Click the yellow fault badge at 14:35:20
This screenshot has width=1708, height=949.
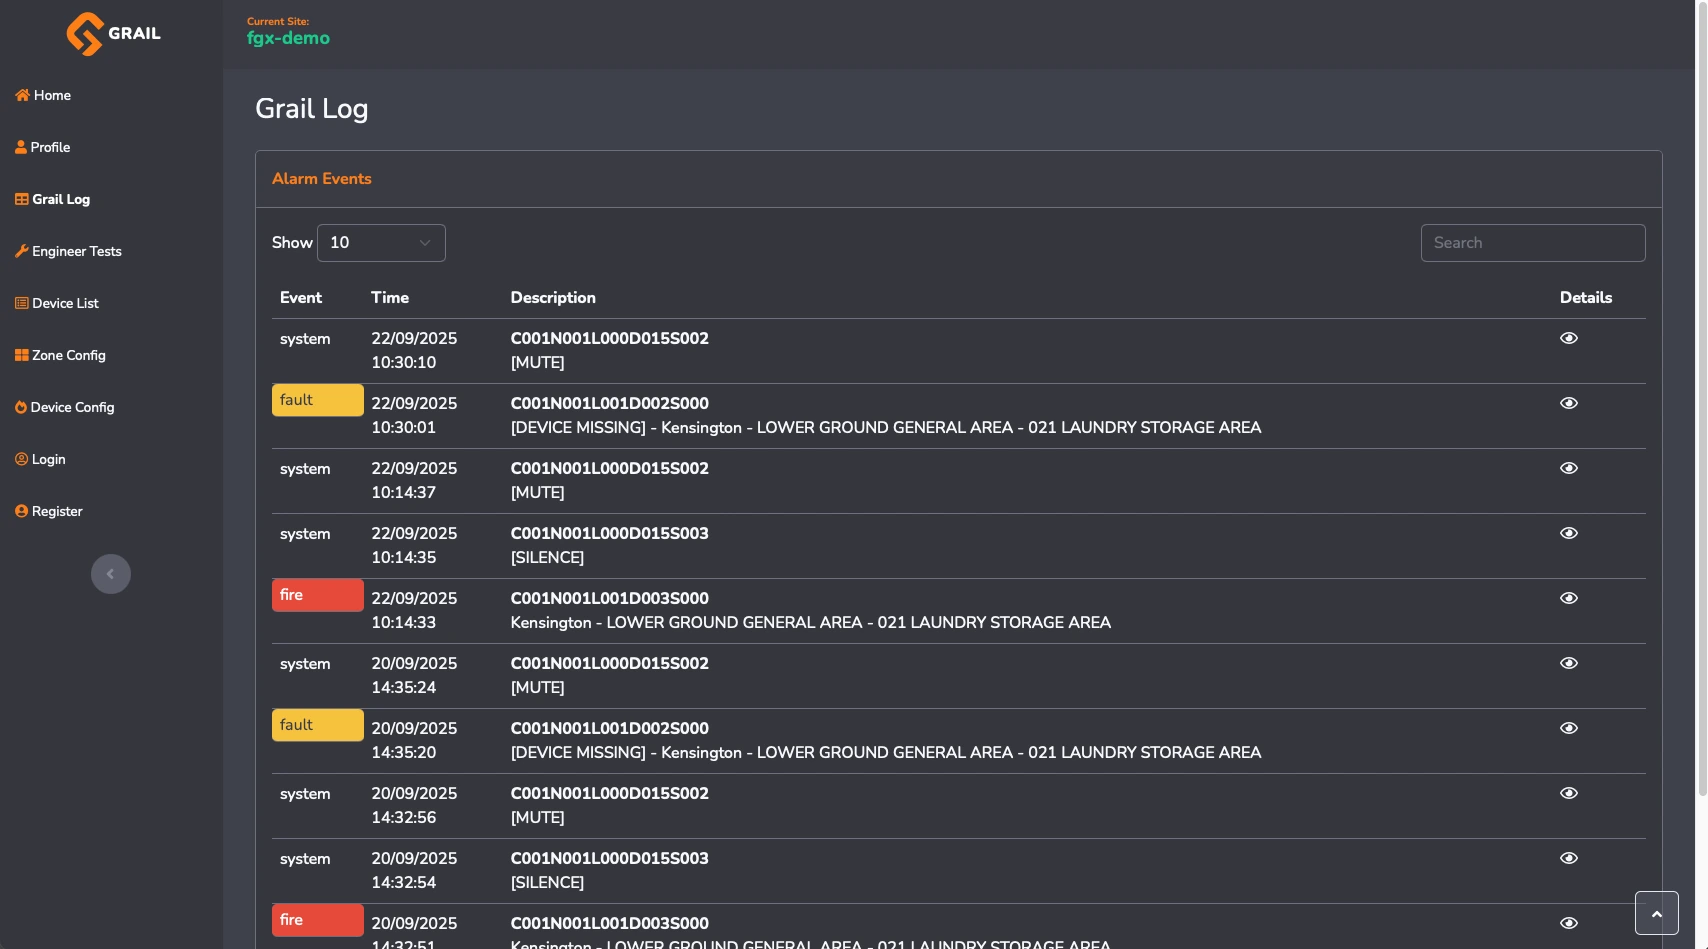pyautogui.click(x=317, y=725)
